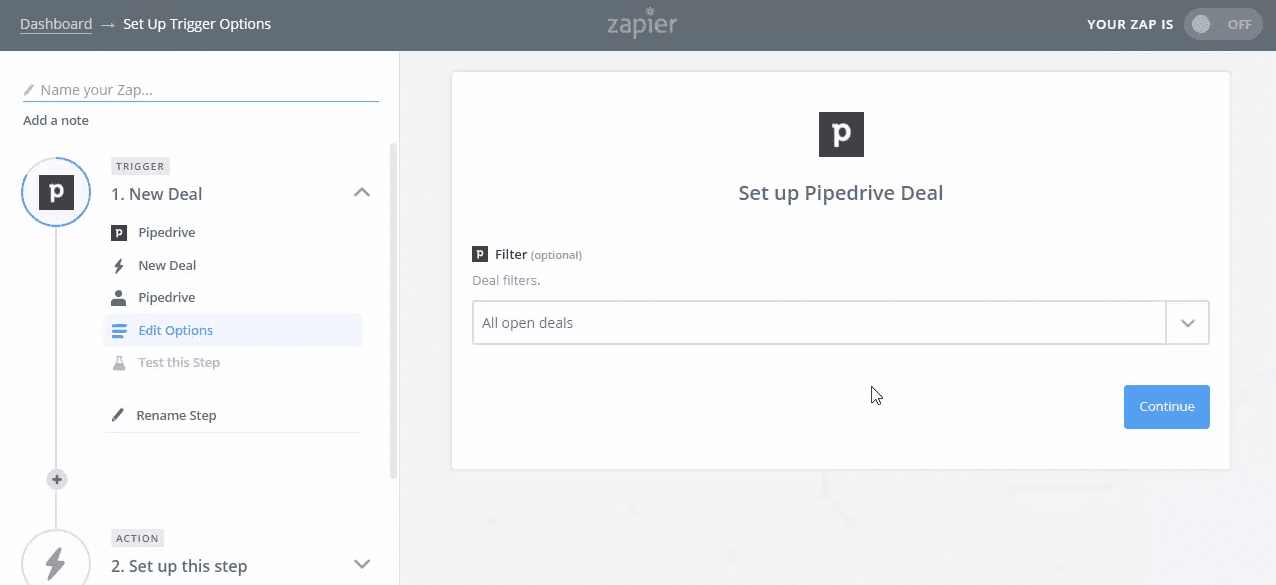1276x585 pixels.
Task: Add a step with the plus button
Action: point(57,480)
